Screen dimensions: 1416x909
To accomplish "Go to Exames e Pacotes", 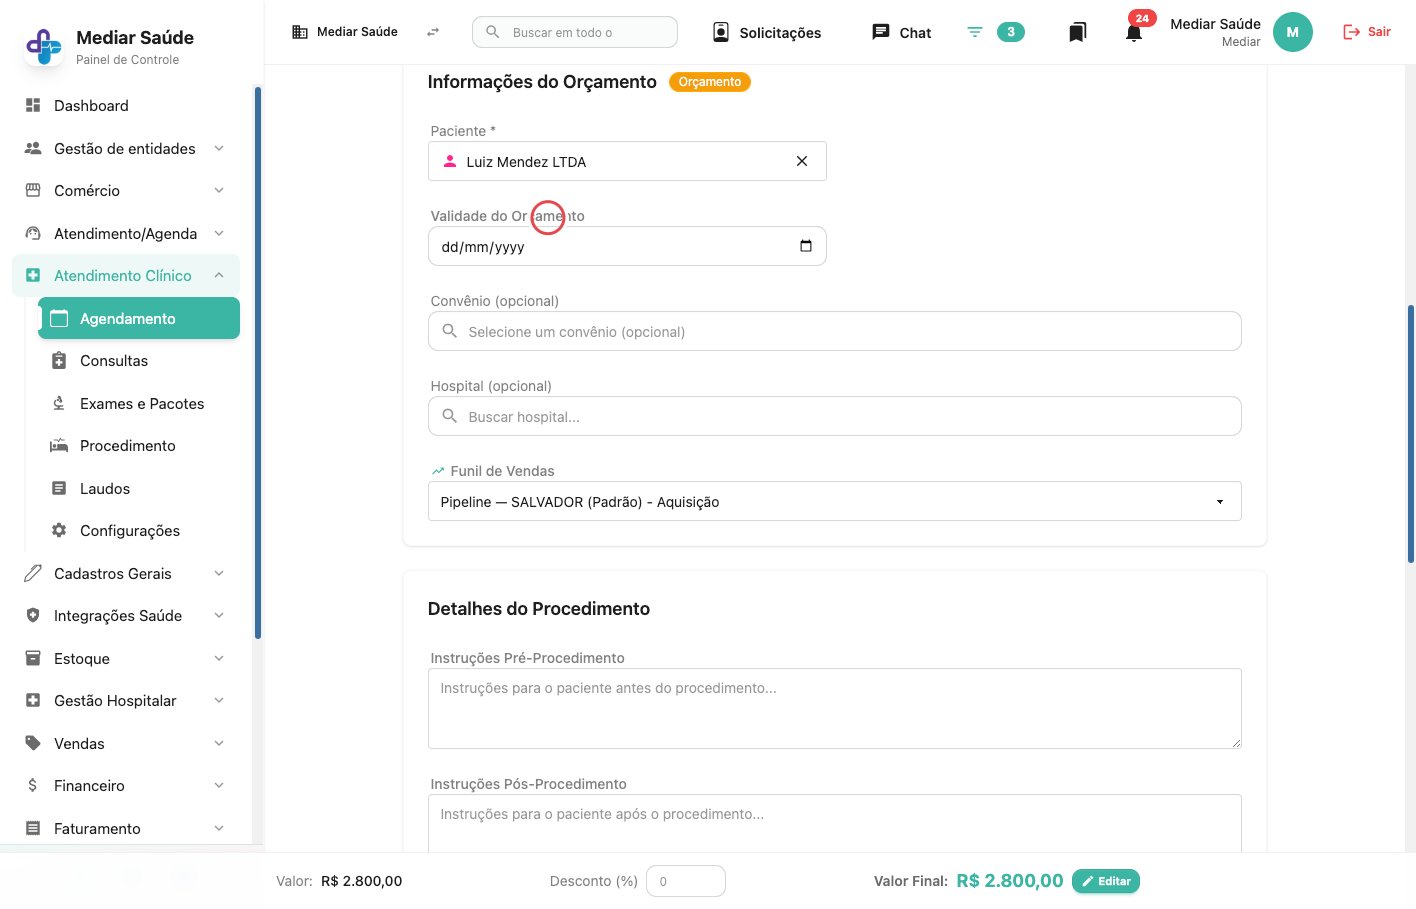I will (139, 403).
